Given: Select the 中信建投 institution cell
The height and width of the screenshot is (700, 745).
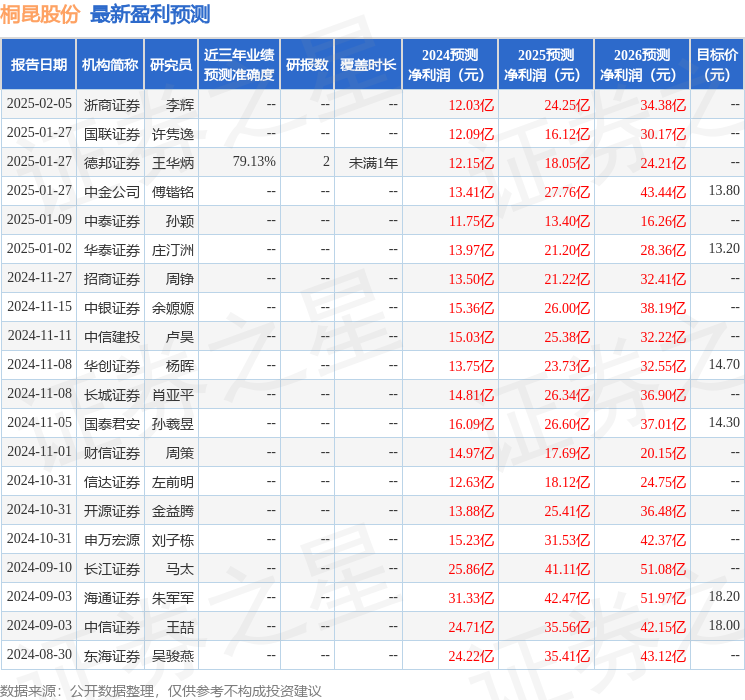Looking at the screenshot, I should coord(112,336).
